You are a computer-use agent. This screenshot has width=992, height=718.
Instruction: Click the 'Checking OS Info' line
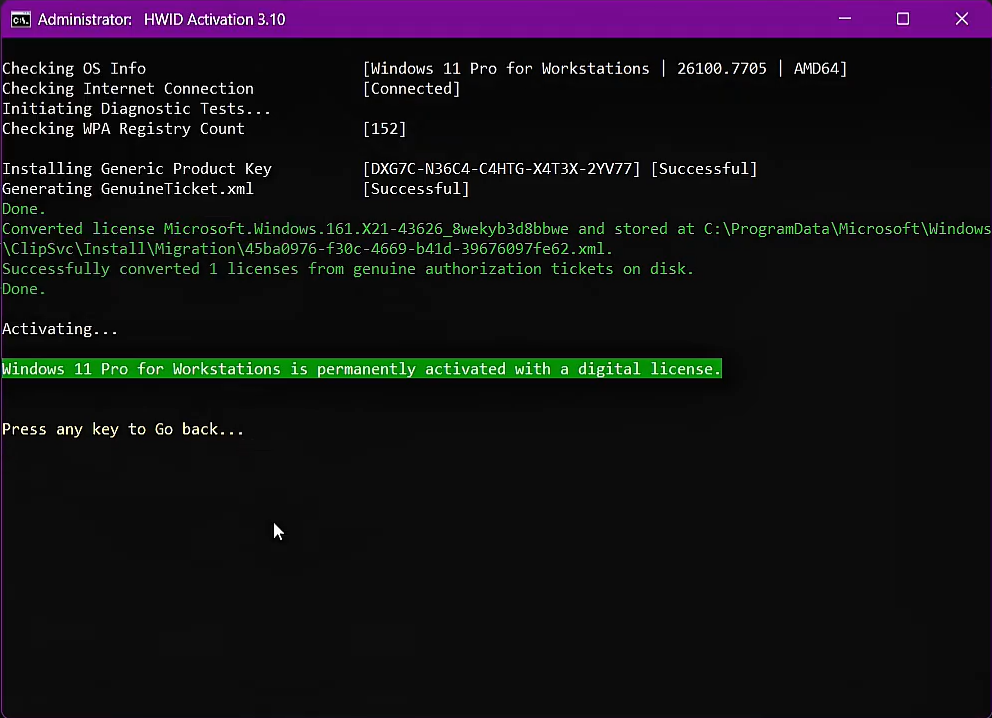coord(74,68)
